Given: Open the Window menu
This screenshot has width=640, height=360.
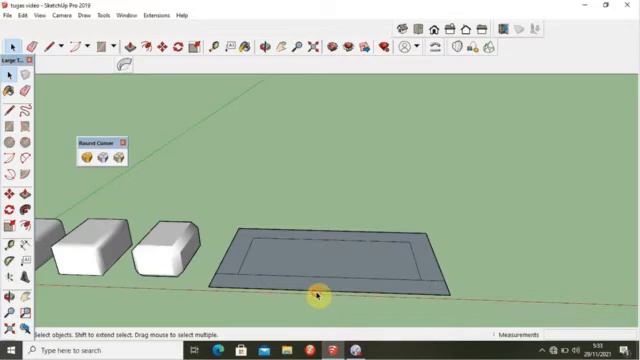Looking at the screenshot, I should [x=127, y=16].
